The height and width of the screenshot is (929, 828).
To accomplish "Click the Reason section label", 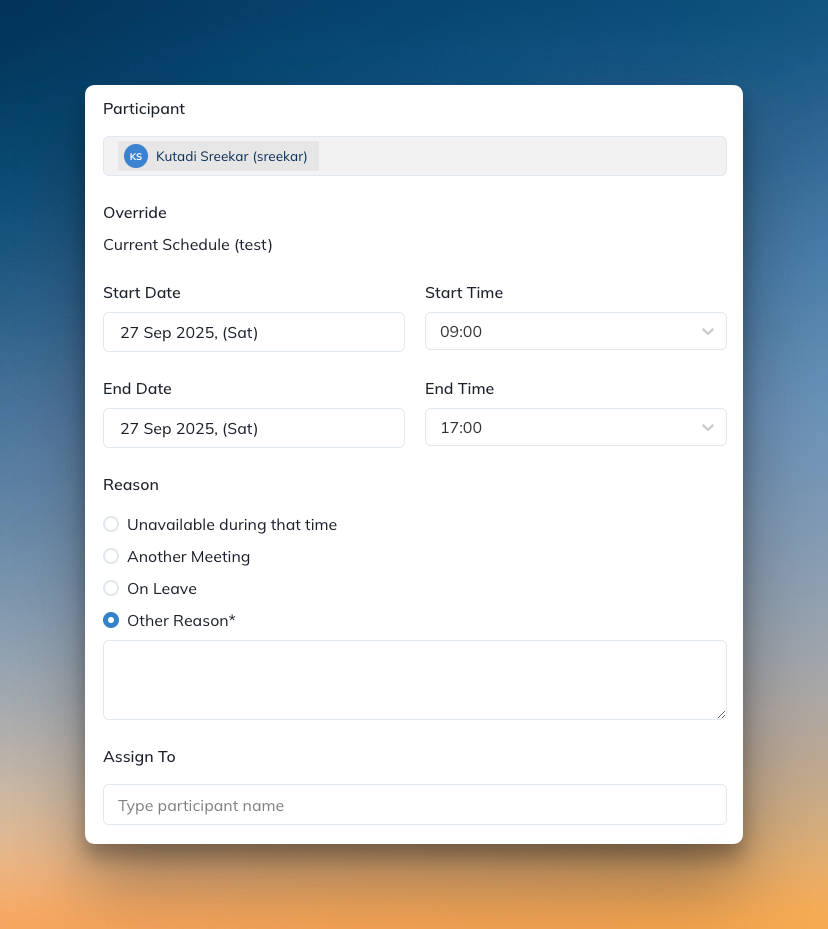I will pyautogui.click(x=131, y=484).
